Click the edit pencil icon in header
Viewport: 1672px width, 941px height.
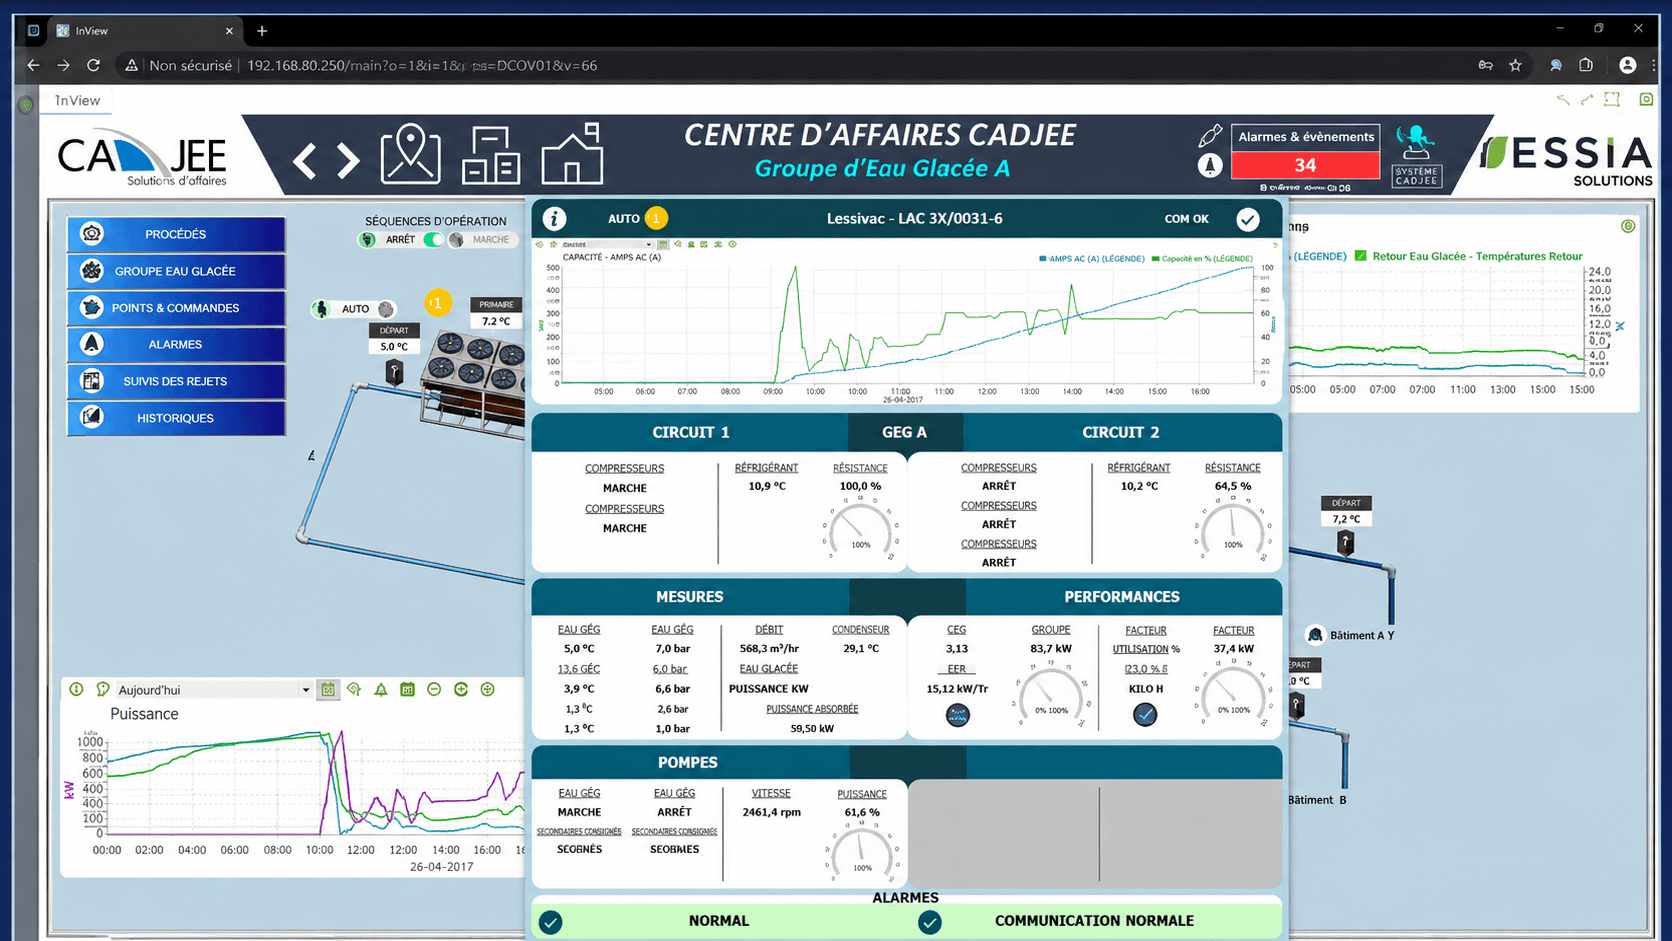tap(1210, 135)
